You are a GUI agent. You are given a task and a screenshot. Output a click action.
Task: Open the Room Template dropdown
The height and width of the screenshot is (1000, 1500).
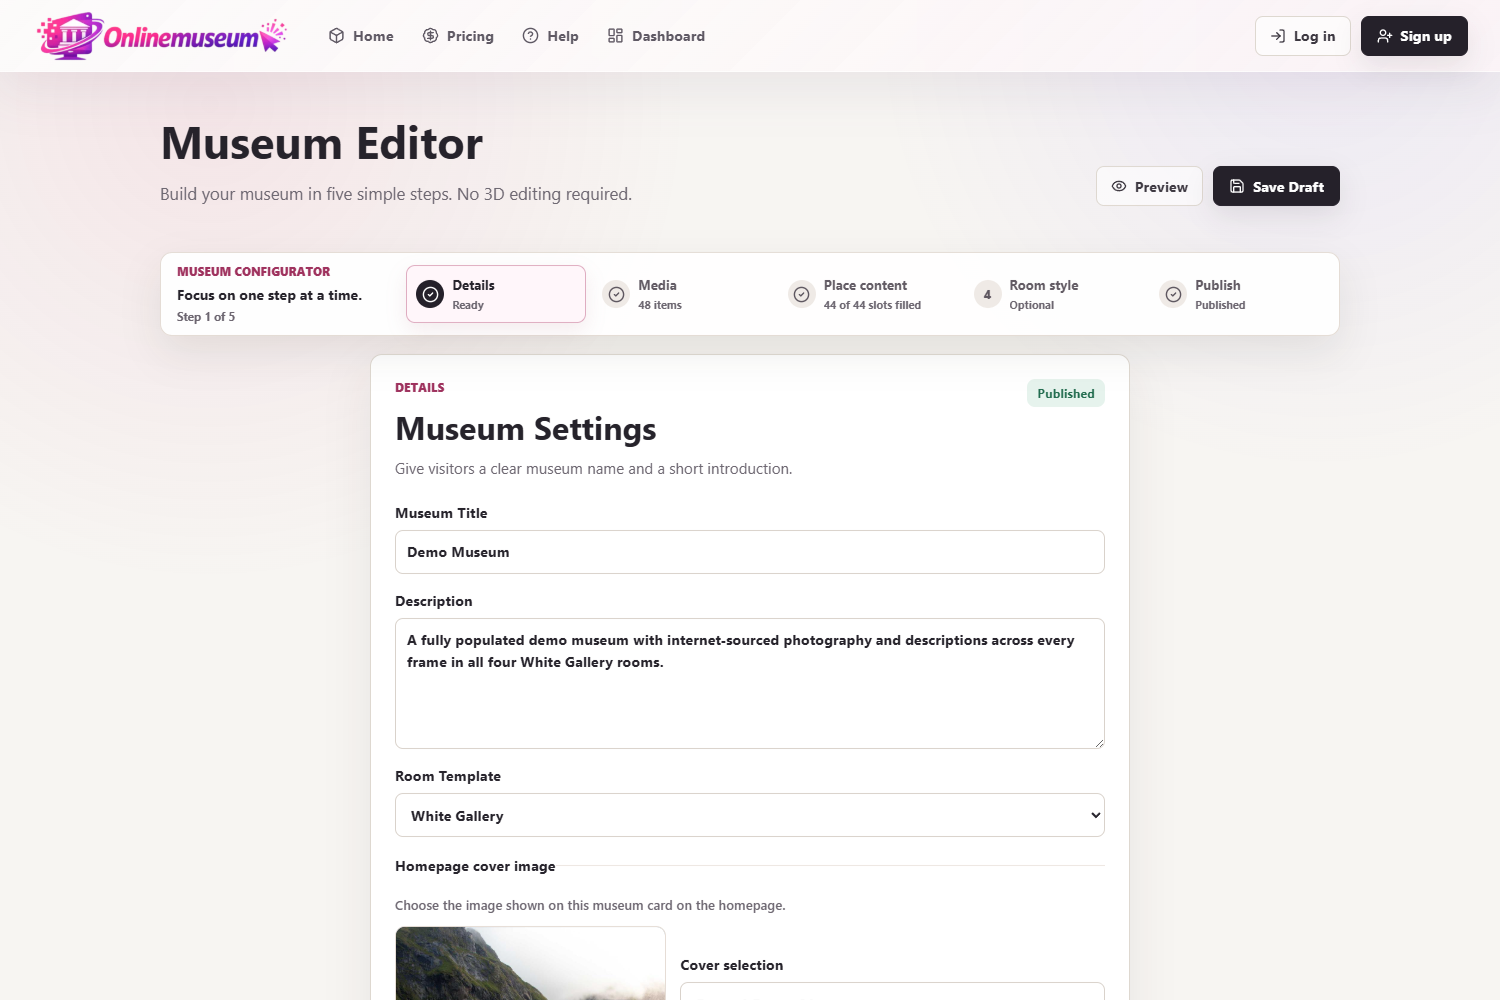(750, 815)
